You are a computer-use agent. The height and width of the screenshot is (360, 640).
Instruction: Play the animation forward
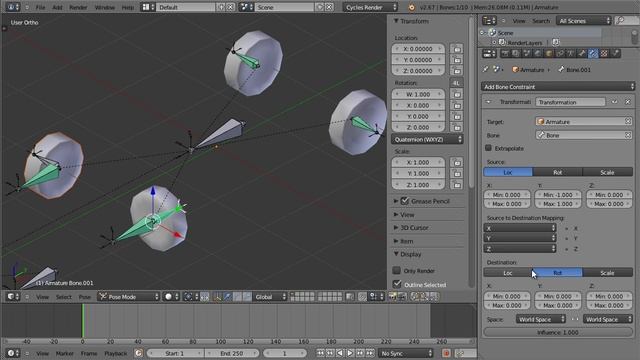(x=350, y=353)
